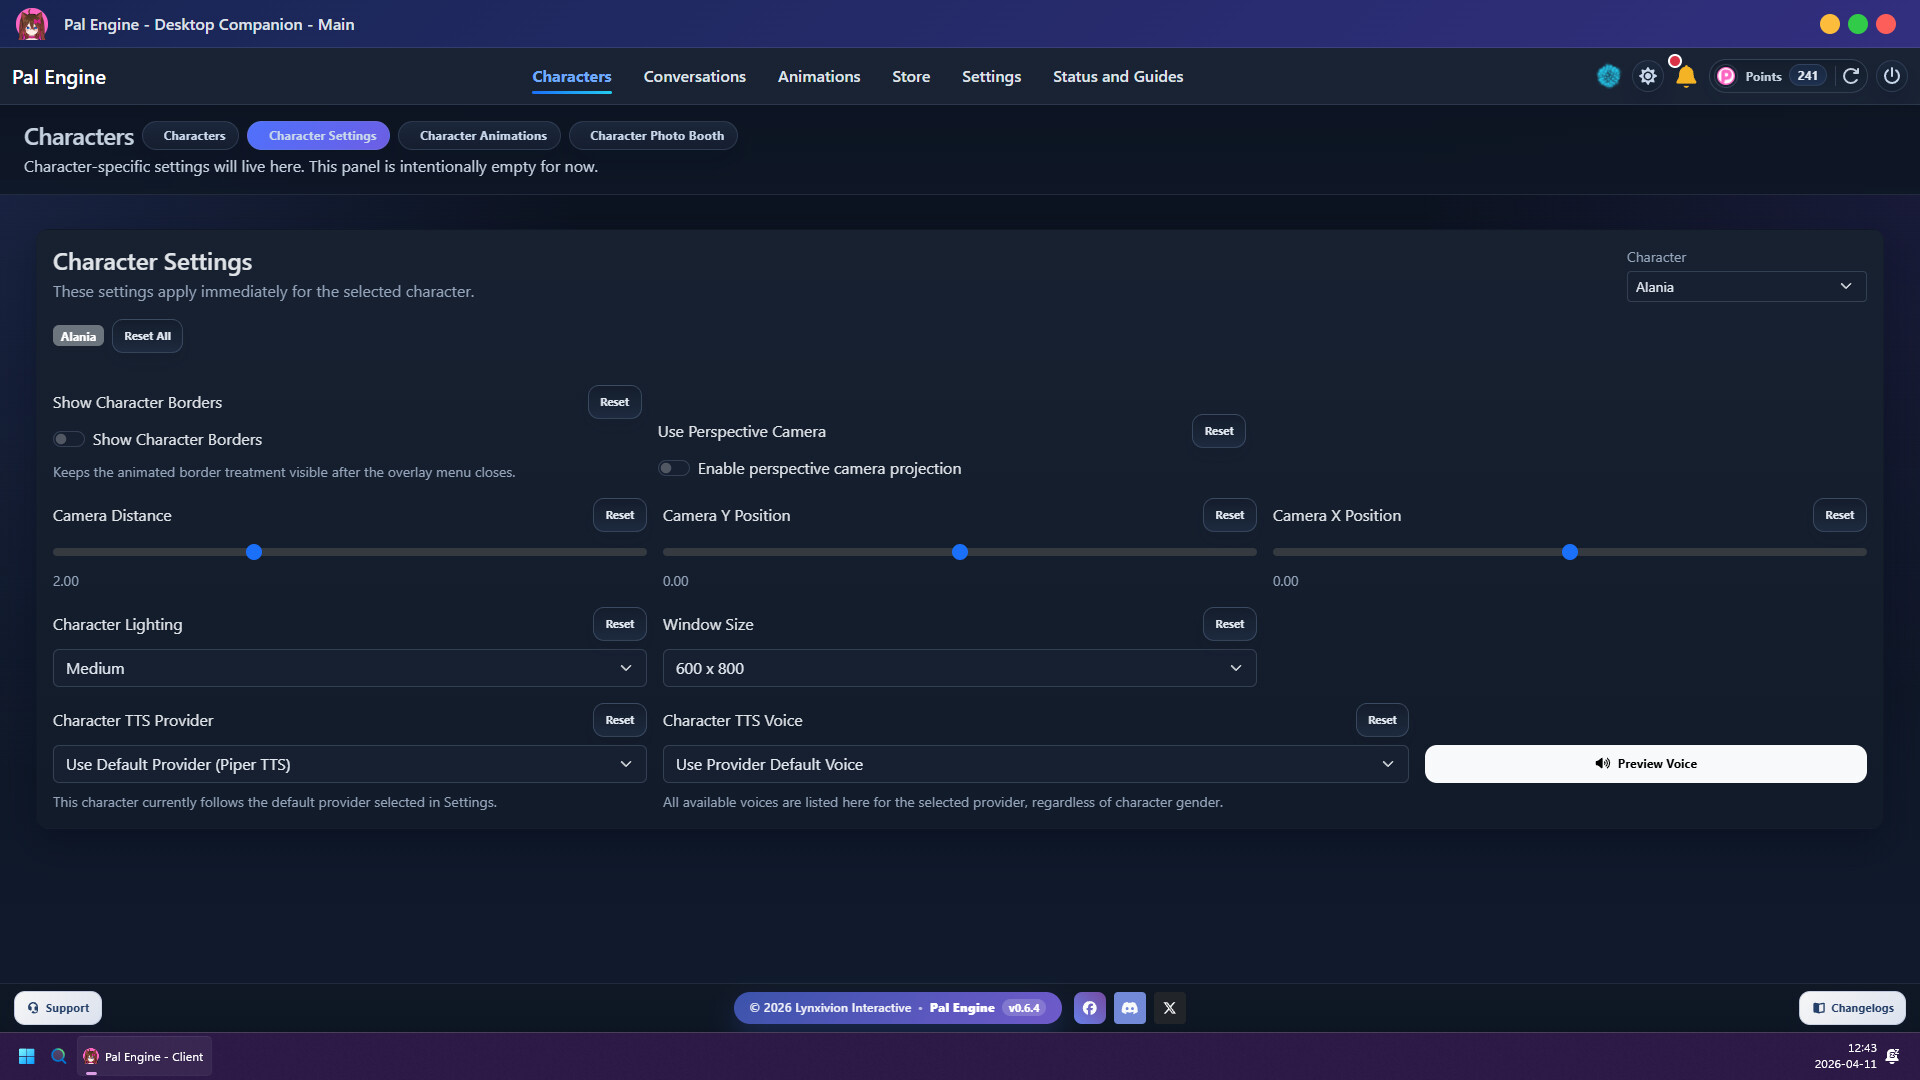Image resolution: width=1920 pixels, height=1080 pixels.
Task: Reset the Use Perspective Camera setting
Action: (x=1219, y=431)
